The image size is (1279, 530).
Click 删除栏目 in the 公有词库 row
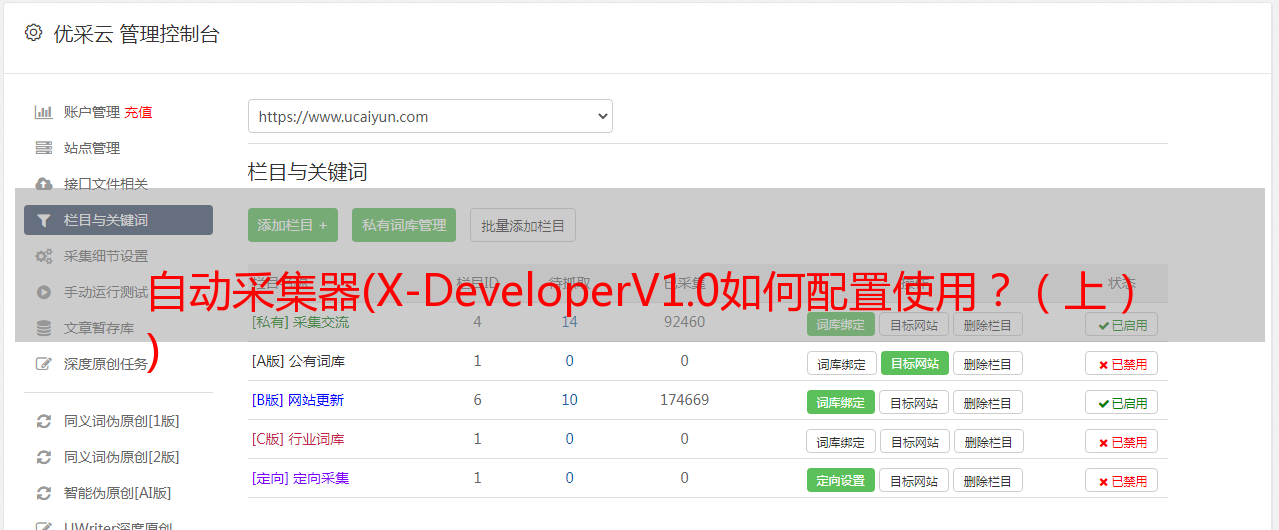point(988,363)
